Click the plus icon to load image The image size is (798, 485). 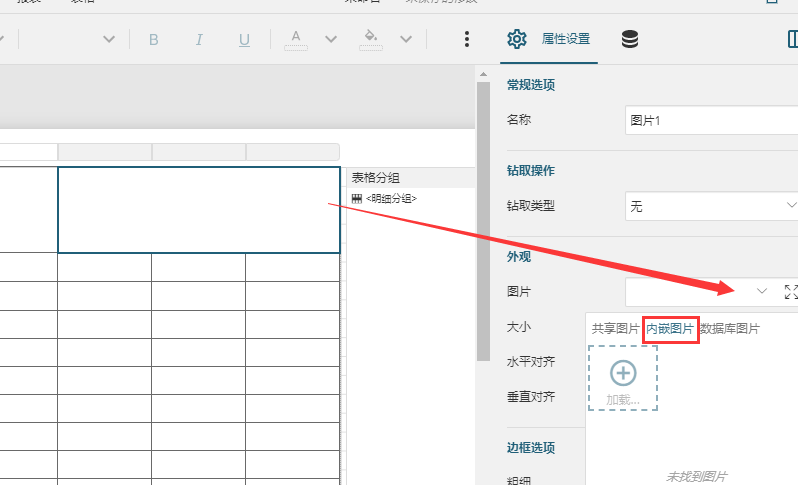623,373
